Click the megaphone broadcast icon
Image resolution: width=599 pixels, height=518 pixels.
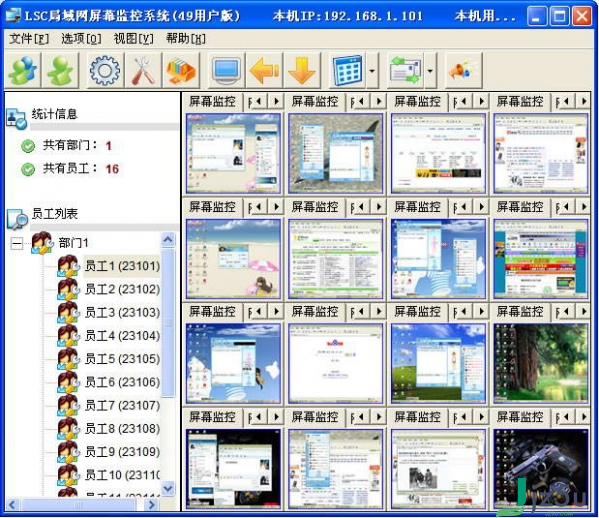464,70
